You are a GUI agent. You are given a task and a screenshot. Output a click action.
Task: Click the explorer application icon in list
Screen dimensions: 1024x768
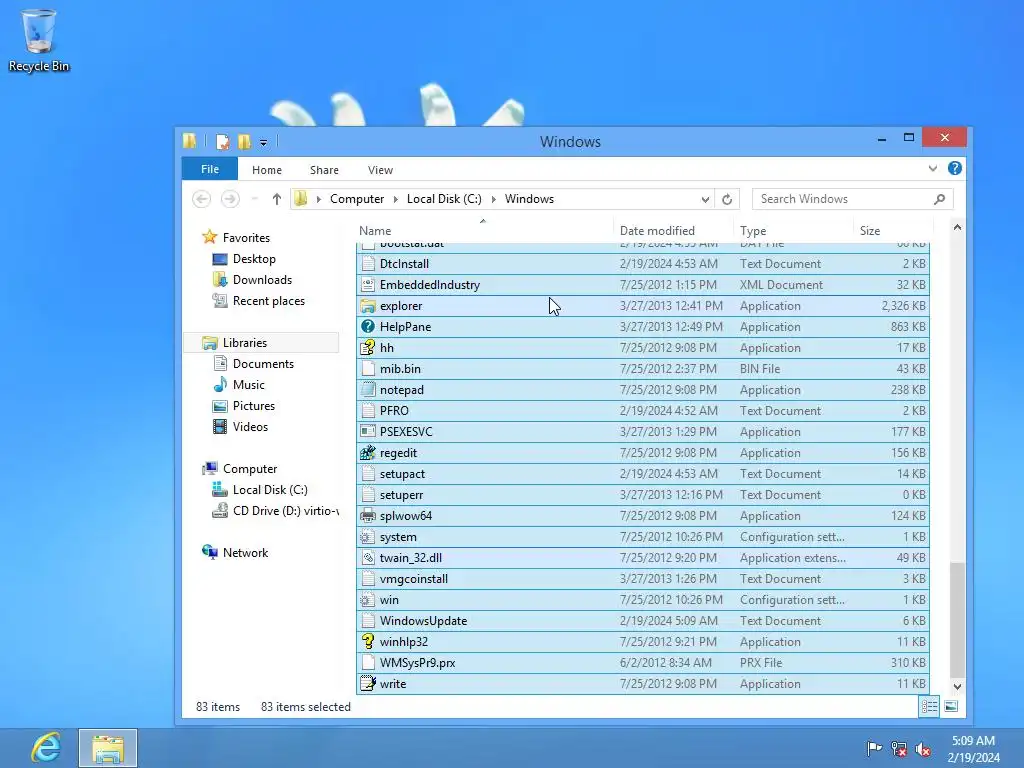pos(368,306)
